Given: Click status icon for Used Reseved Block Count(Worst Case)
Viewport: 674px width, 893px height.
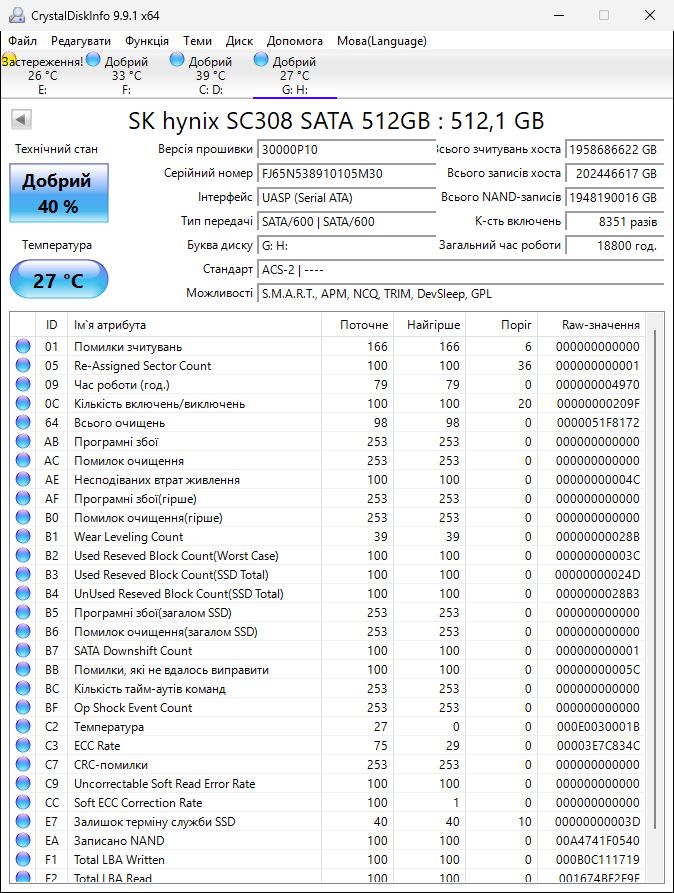Looking at the screenshot, I should (23, 555).
